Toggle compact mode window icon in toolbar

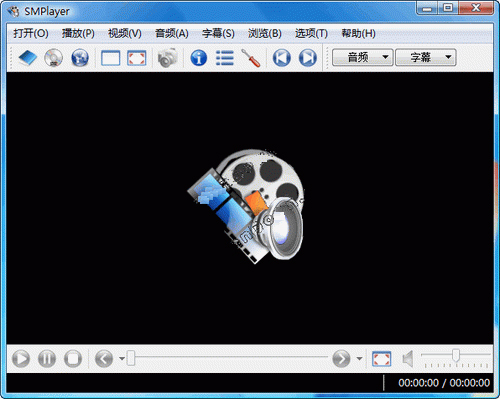110,58
